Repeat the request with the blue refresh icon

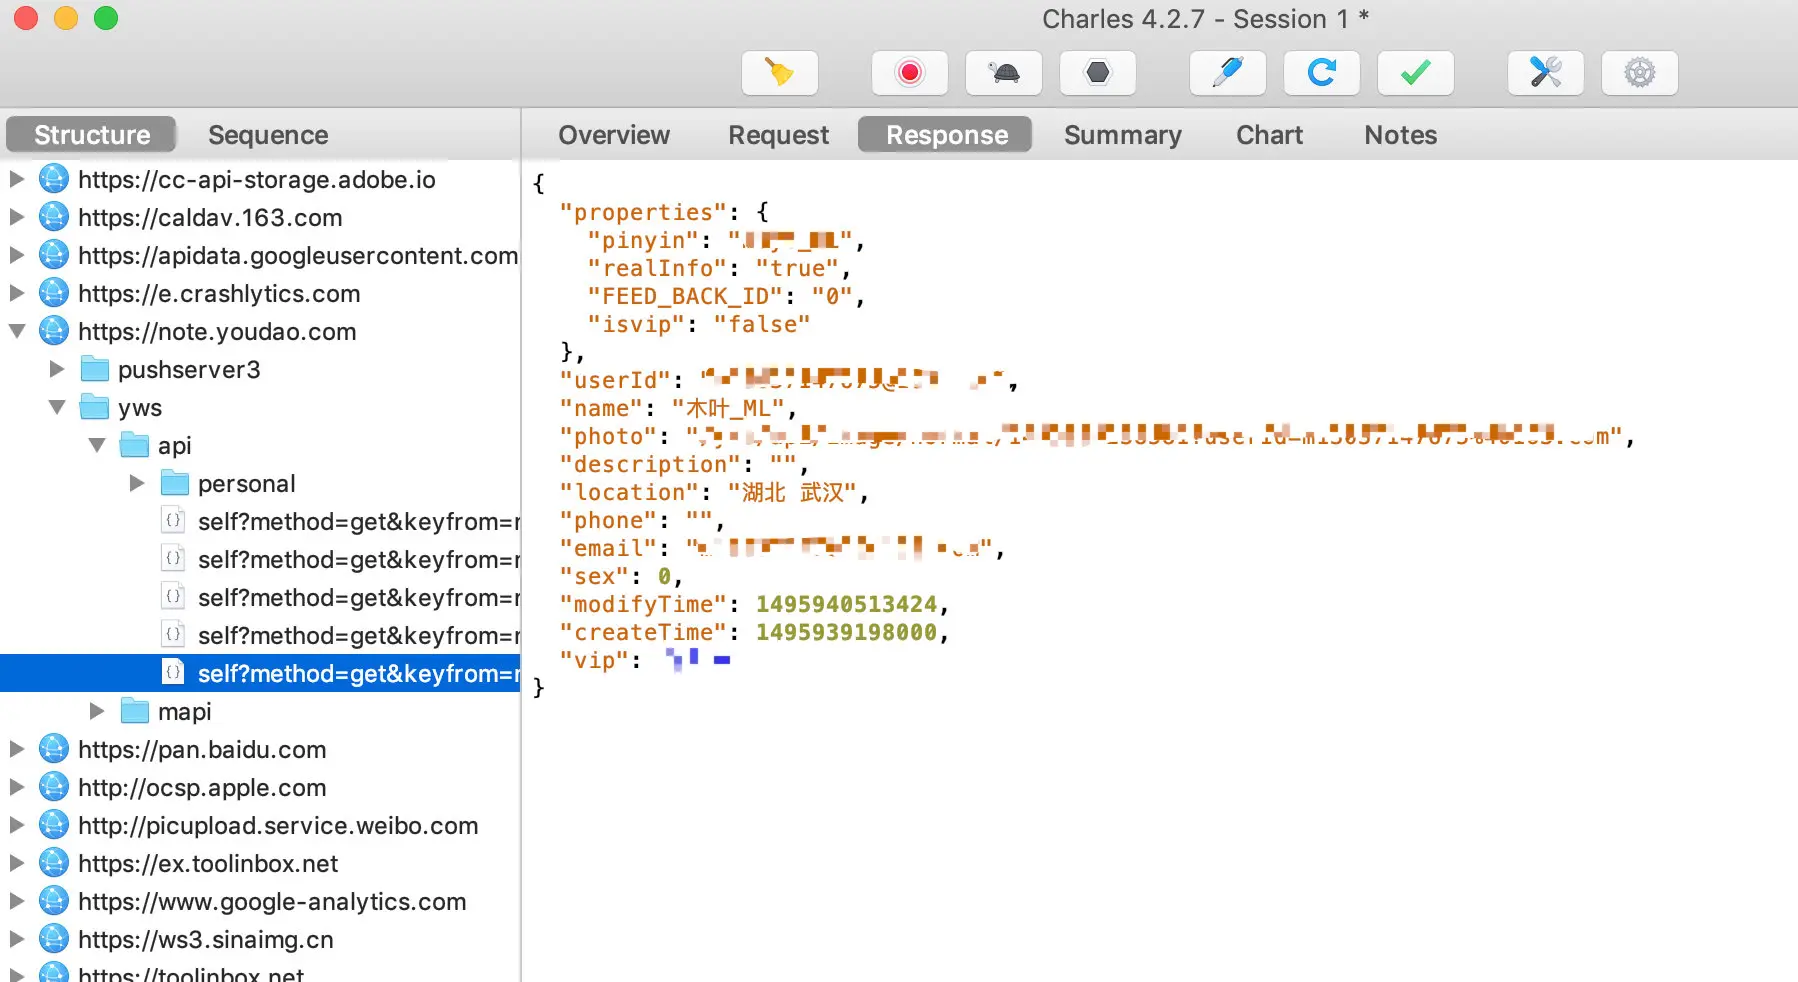point(1322,73)
